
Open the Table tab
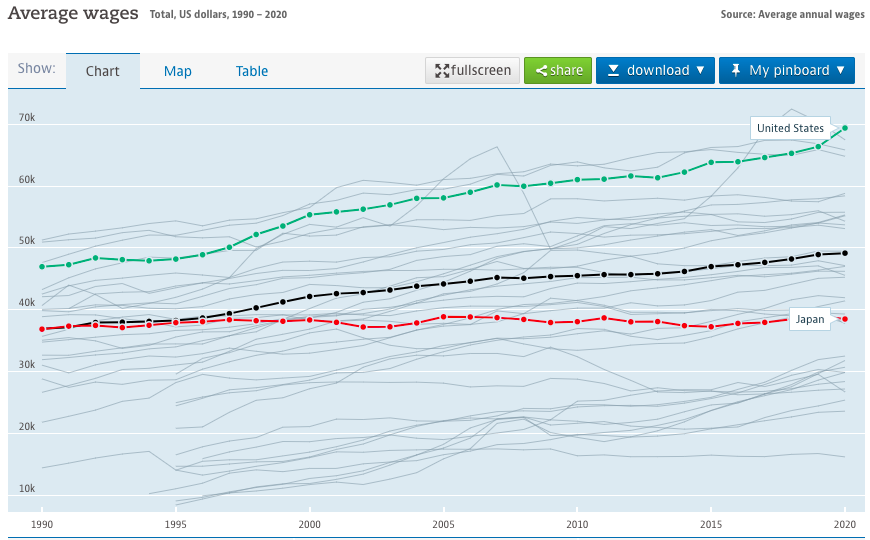(x=252, y=71)
